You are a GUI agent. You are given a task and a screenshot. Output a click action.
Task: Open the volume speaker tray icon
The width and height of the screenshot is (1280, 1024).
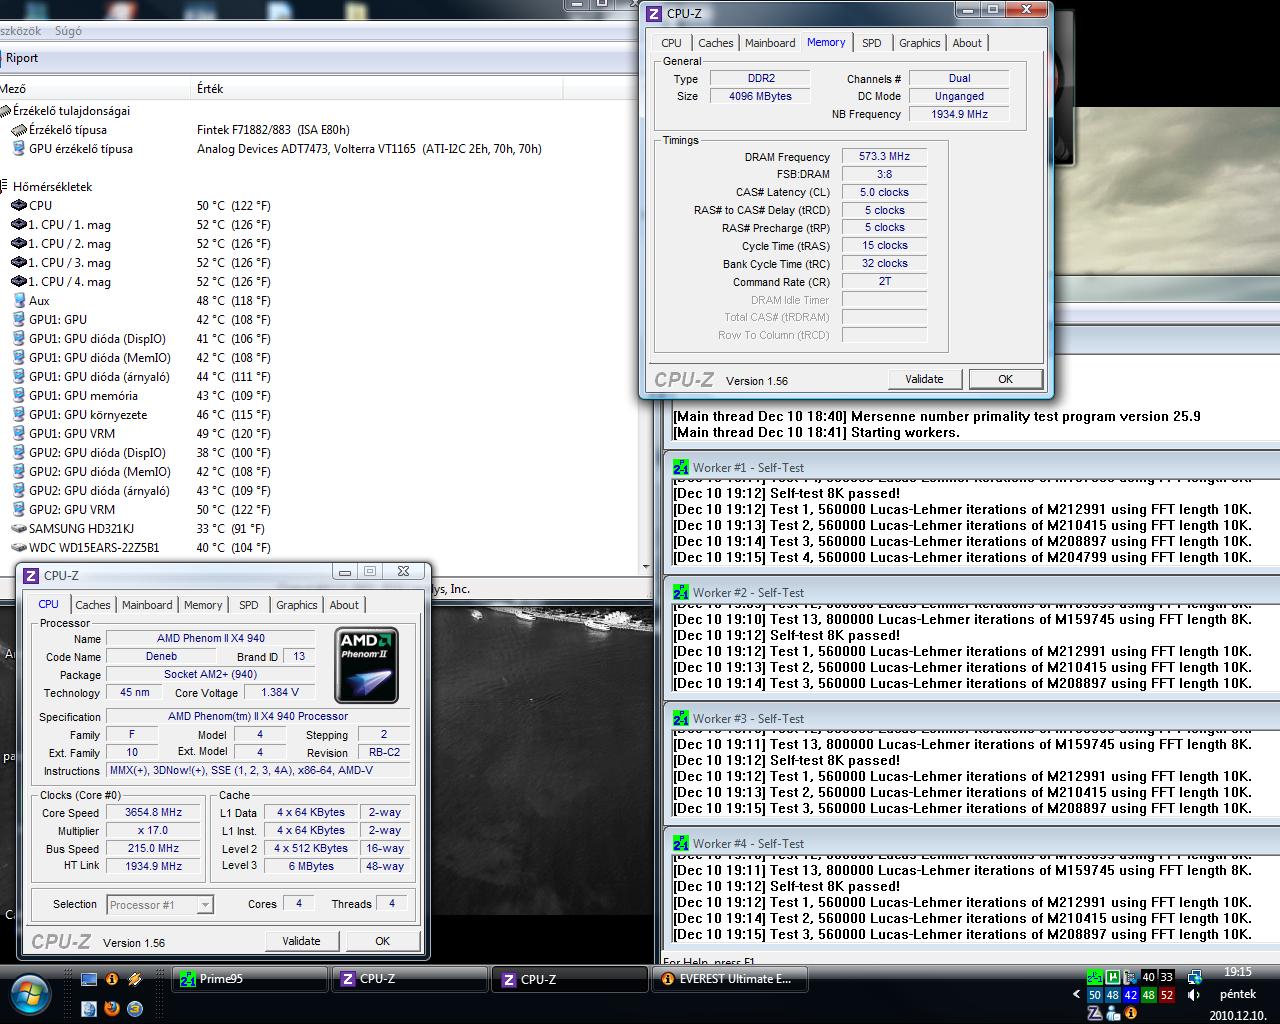point(1194,995)
